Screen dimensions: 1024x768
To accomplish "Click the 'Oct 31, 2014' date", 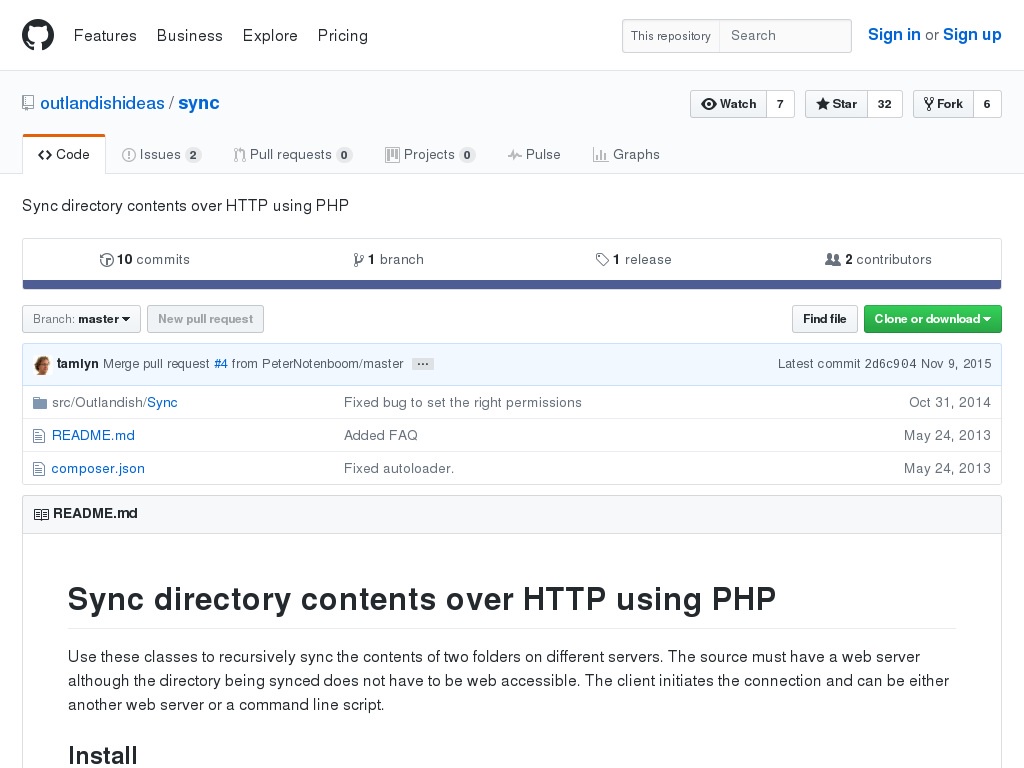I will (950, 403).
